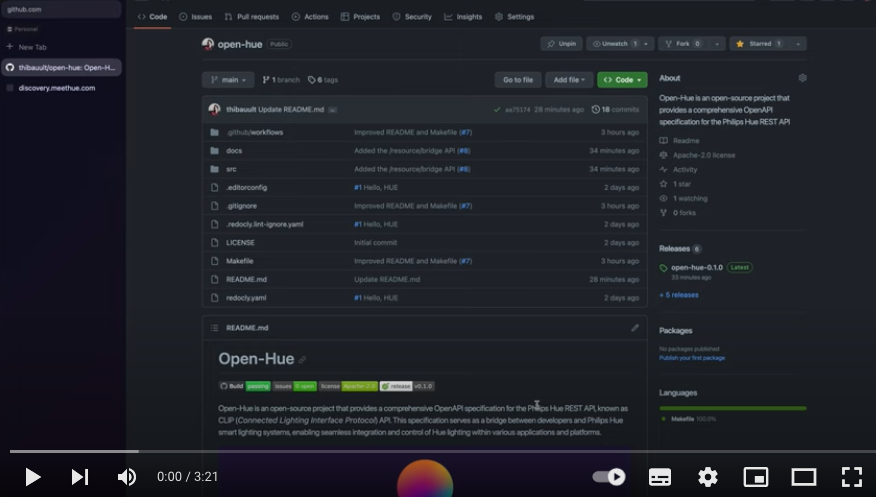
Task: Open the LICENSE file
Action: [240, 243]
